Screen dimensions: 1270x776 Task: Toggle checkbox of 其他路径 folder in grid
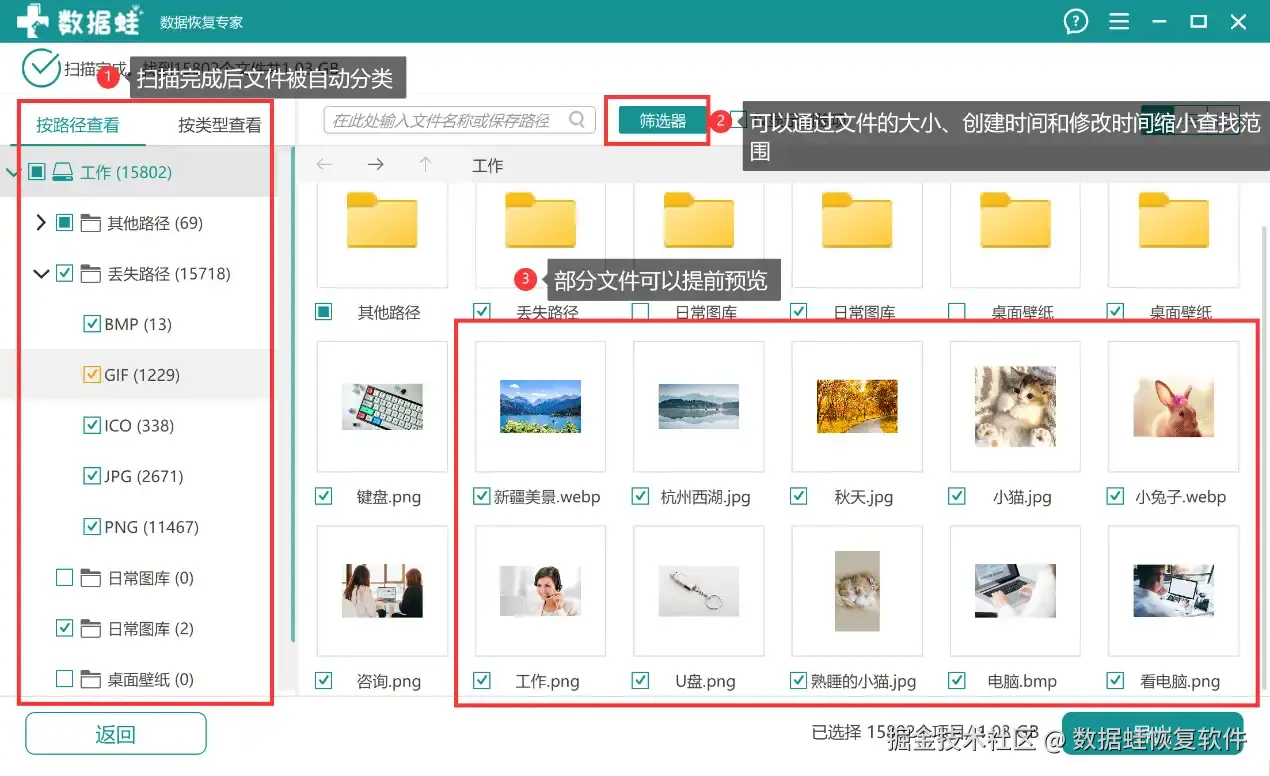point(324,312)
